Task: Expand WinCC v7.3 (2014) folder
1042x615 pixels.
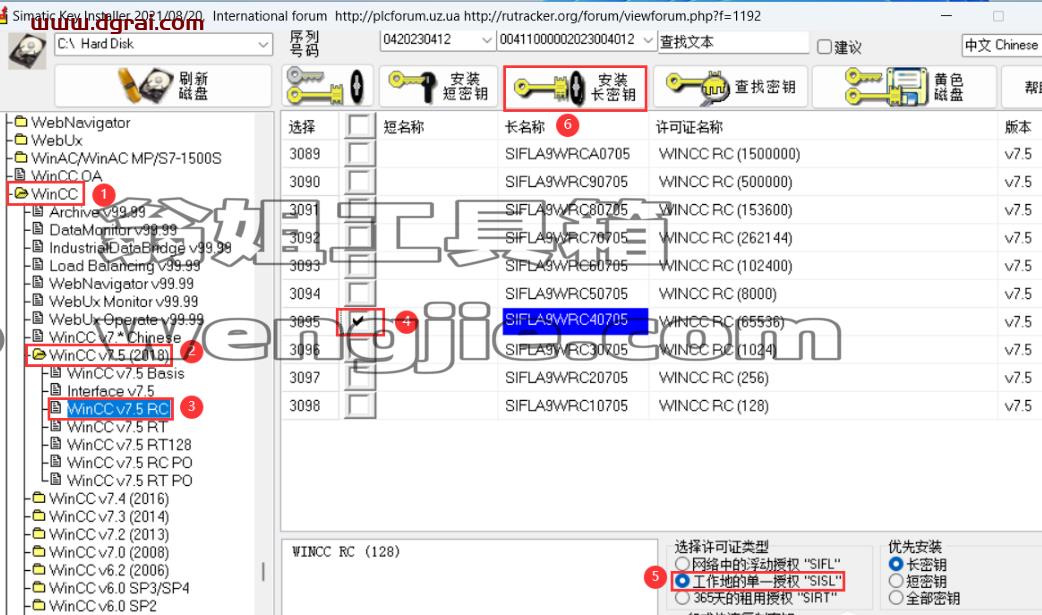Action: pos(108,517)
